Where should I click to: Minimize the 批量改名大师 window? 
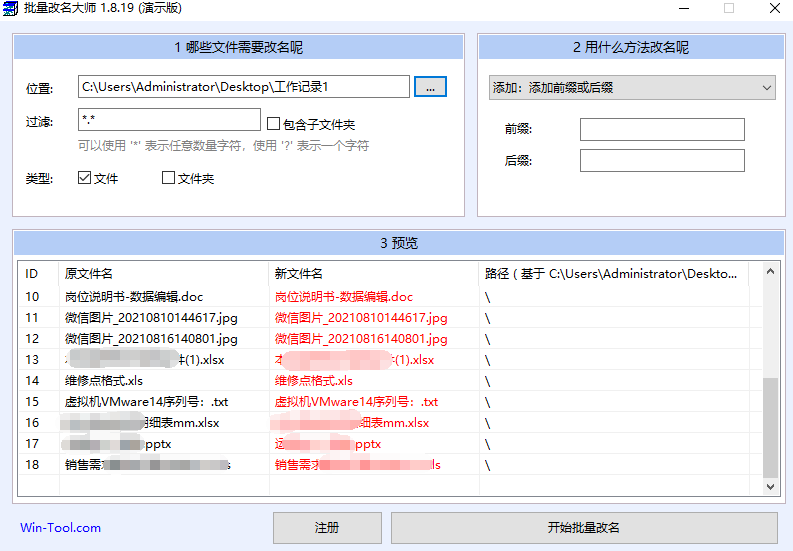(x=684, y=8)
